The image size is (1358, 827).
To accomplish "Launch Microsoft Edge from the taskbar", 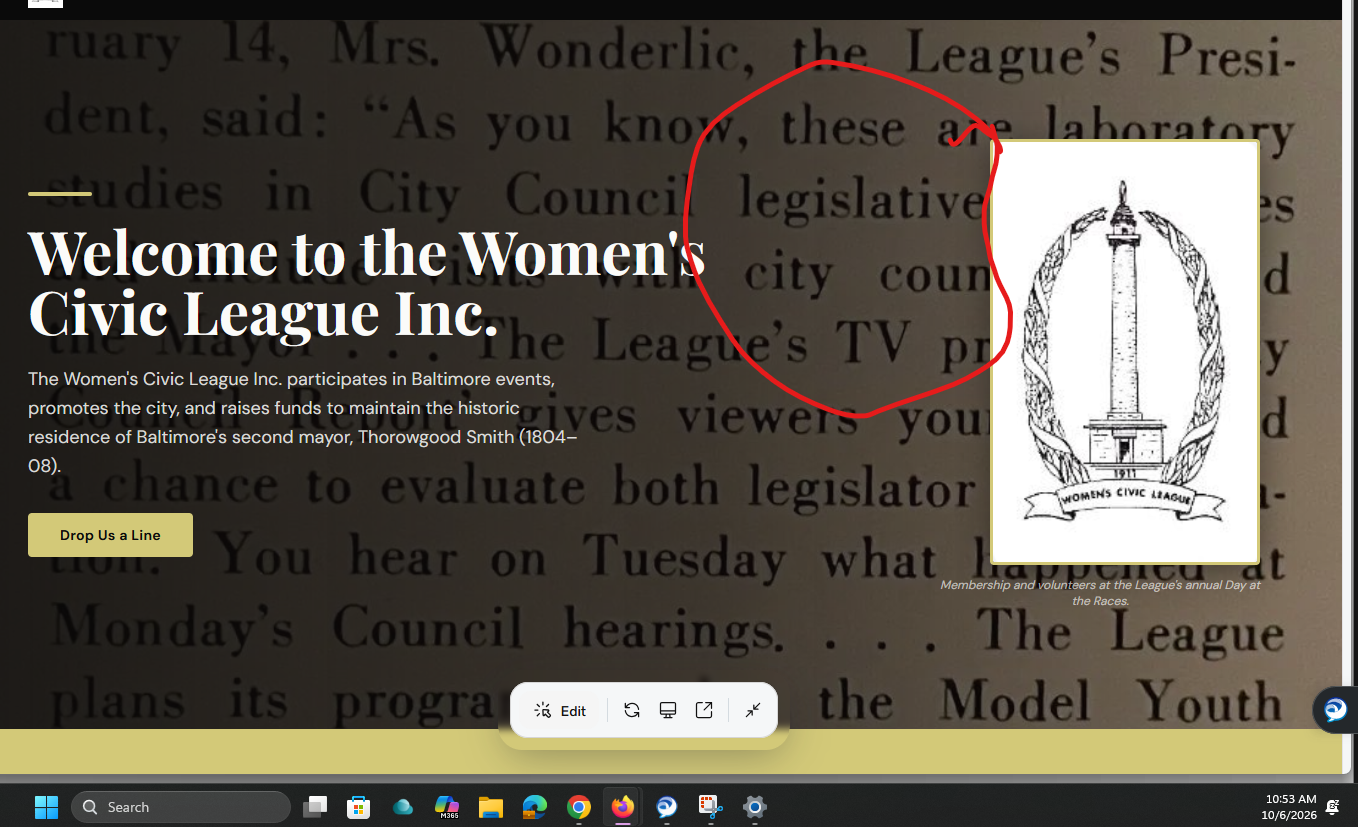I will tap(535, 807).
